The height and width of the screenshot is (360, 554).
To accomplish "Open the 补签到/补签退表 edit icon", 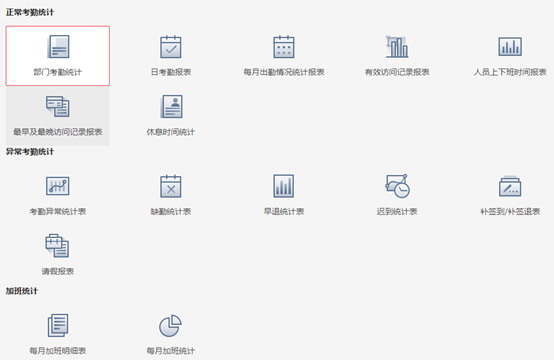I will 510,186.
